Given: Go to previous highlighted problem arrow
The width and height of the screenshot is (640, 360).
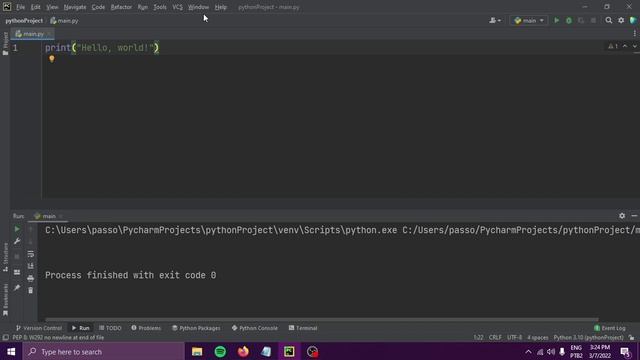Looking at the screenshot, I should point(625,46).
